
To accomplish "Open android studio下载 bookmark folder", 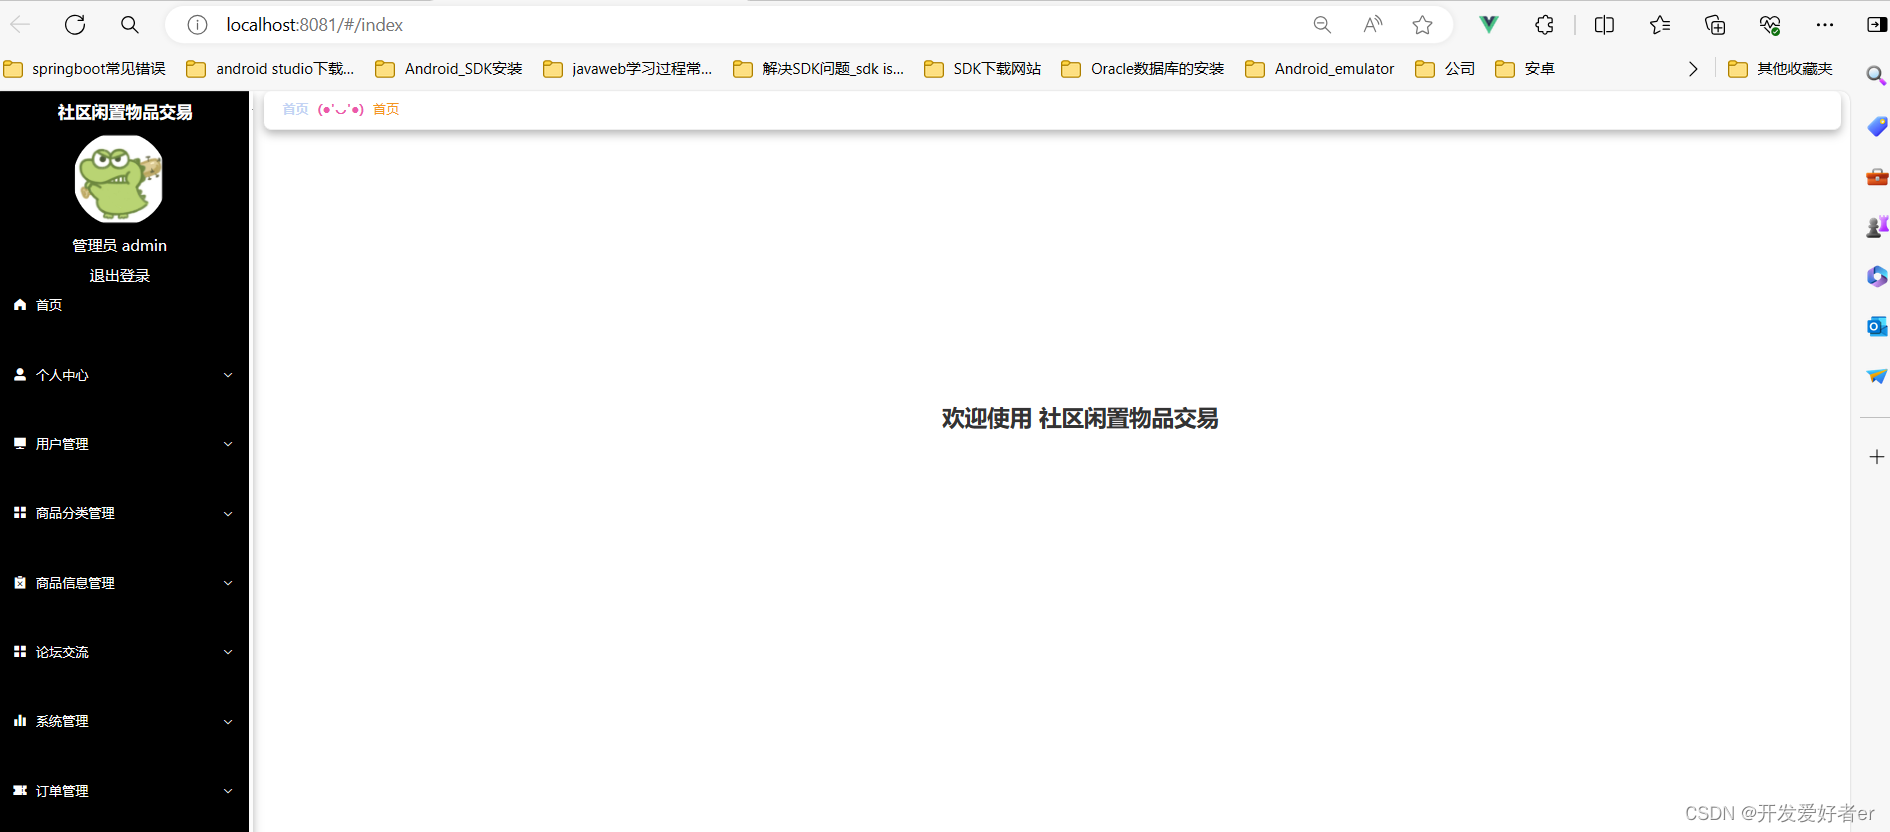I will [271, 69].
